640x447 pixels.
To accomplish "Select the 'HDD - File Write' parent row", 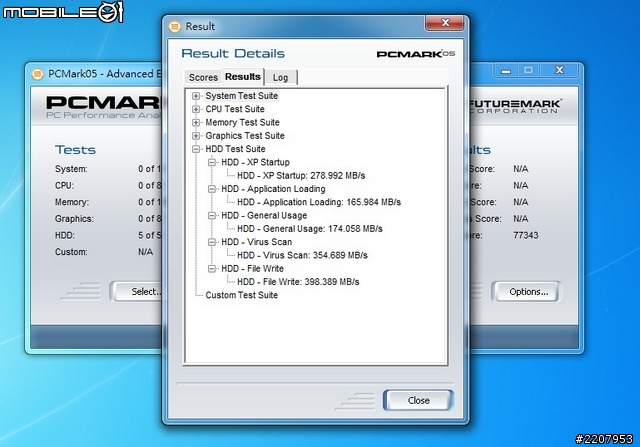I will [x=252, y=269].
